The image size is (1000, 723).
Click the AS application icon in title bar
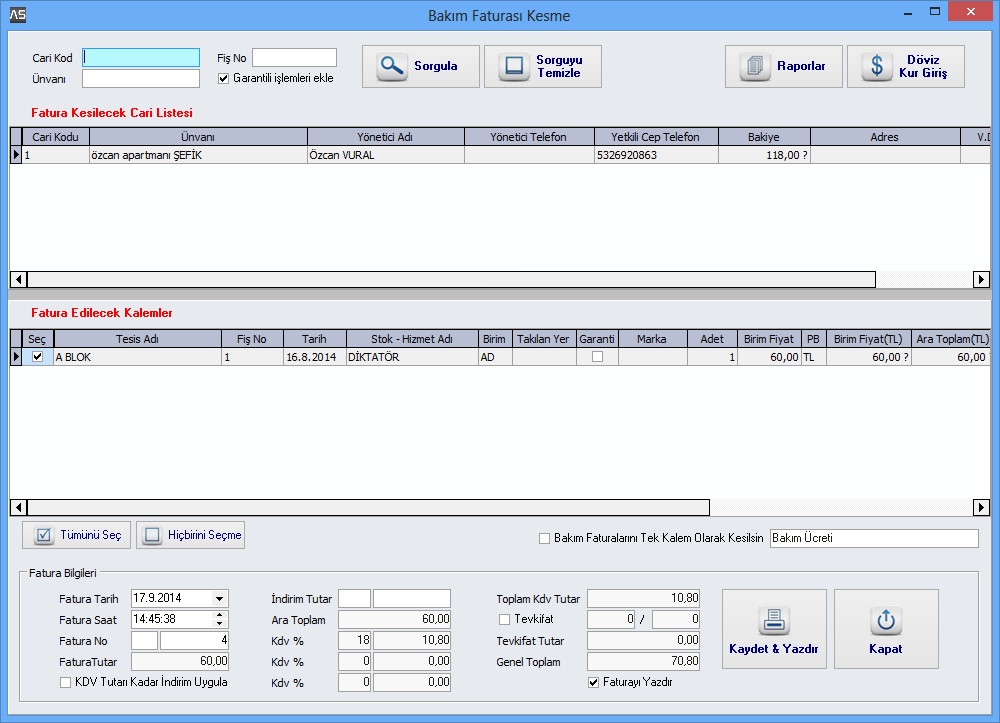[x=18, y=15]
